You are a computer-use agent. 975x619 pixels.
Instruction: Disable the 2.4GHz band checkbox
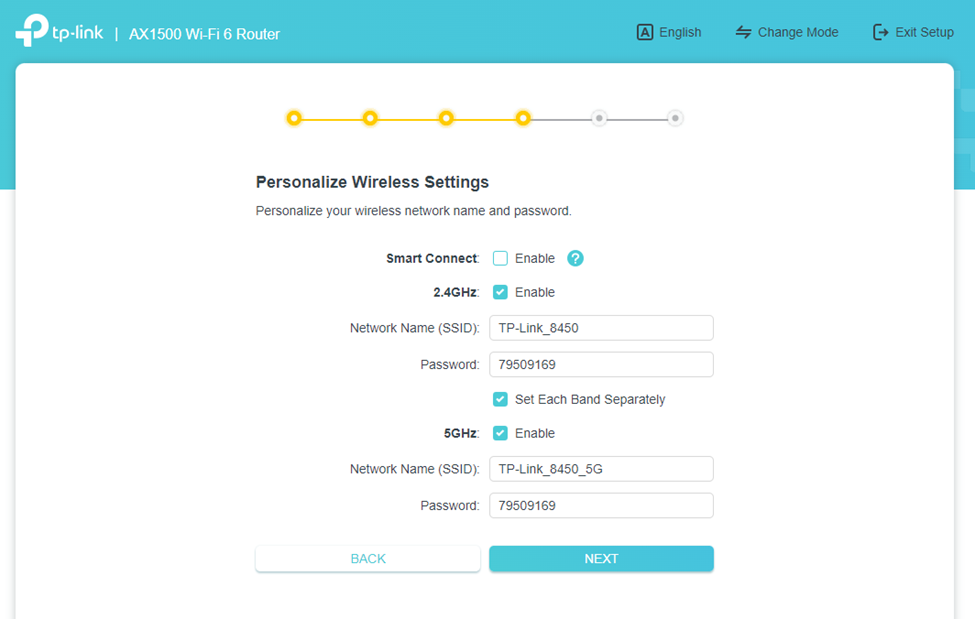tap(500, 292)
